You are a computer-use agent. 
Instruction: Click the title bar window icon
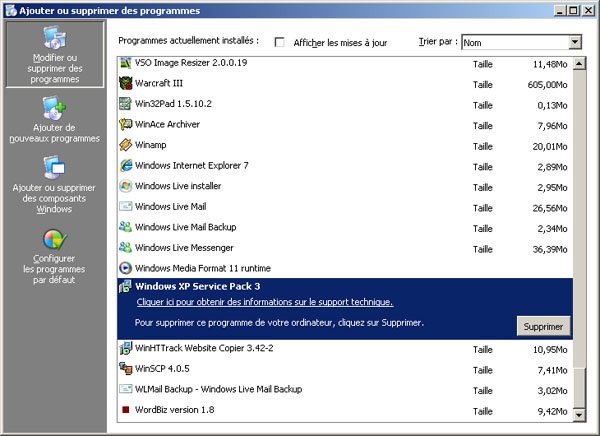click(x=11, y=10)
